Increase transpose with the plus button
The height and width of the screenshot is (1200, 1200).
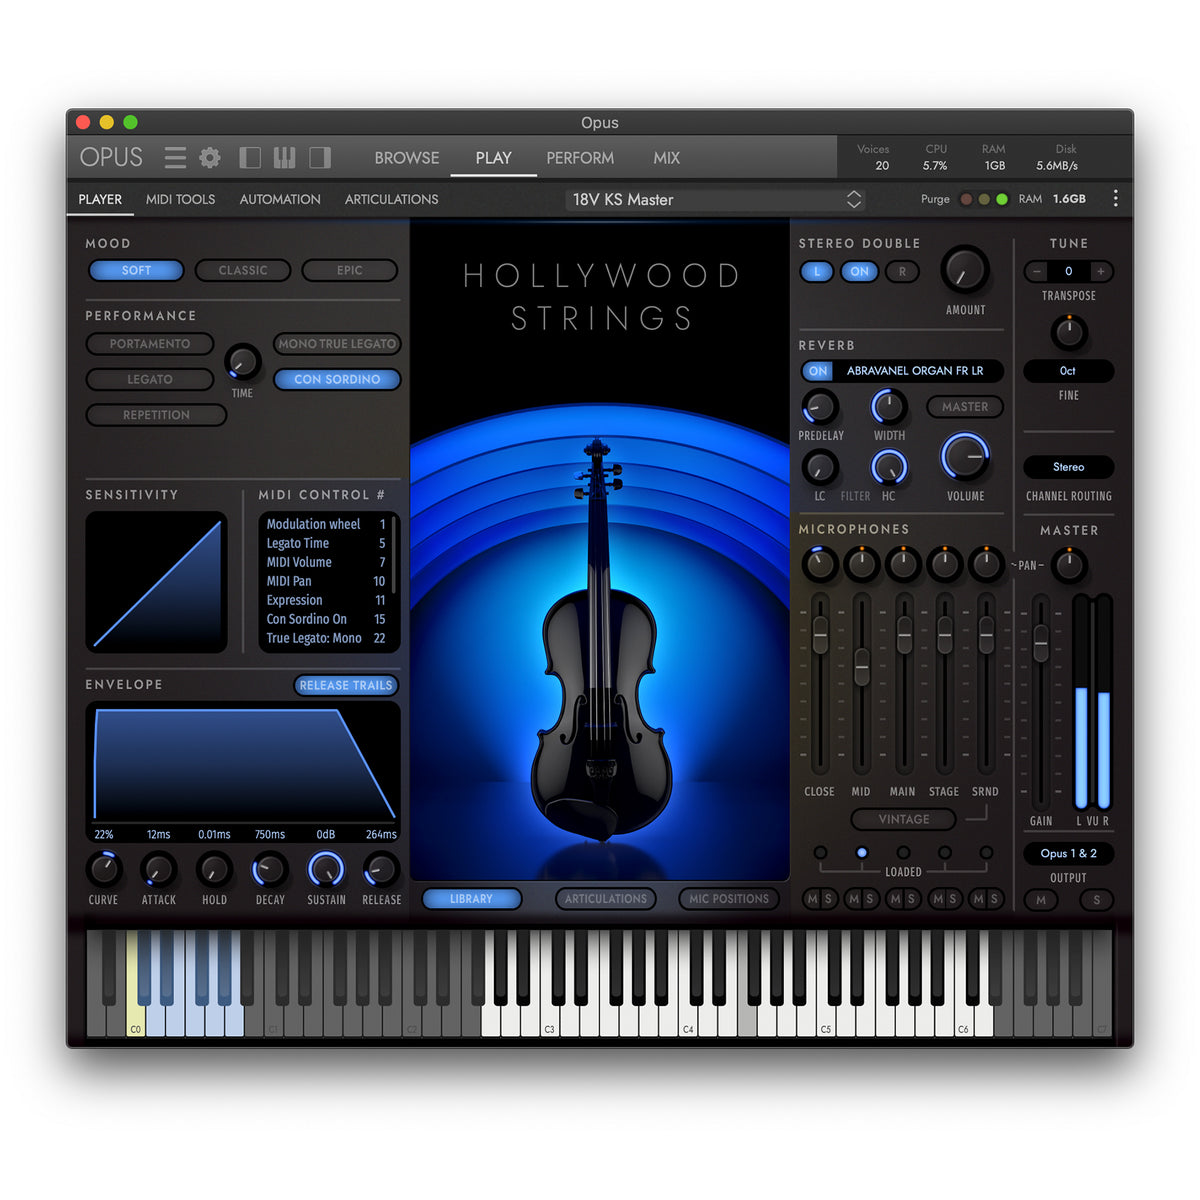[1101, 271]
